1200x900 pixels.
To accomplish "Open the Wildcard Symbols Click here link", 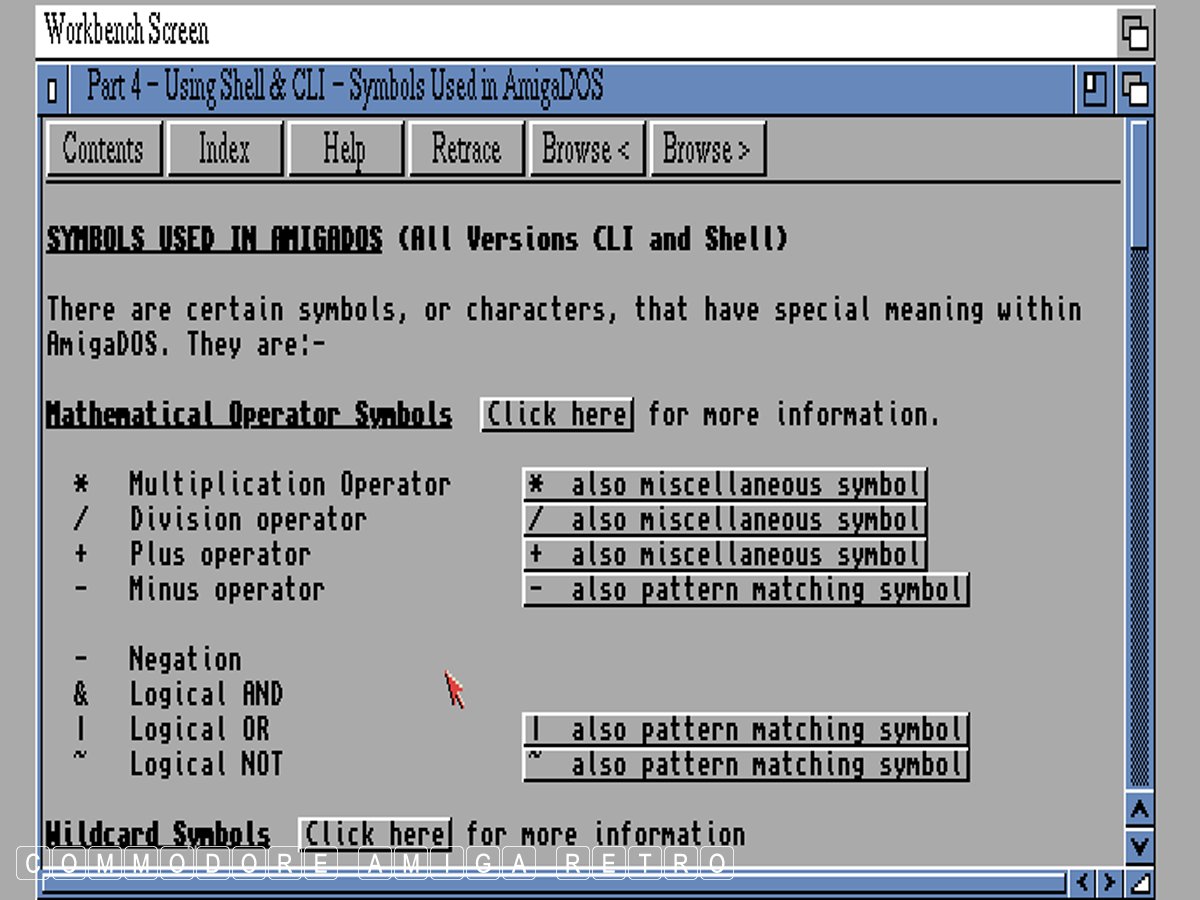I will click(x=375, y=834).
